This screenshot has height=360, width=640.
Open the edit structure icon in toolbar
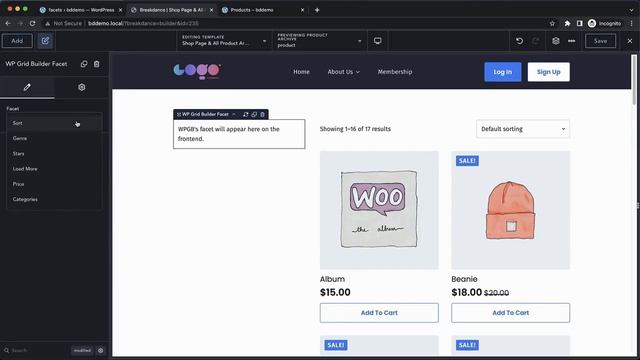tap(45, 41)
